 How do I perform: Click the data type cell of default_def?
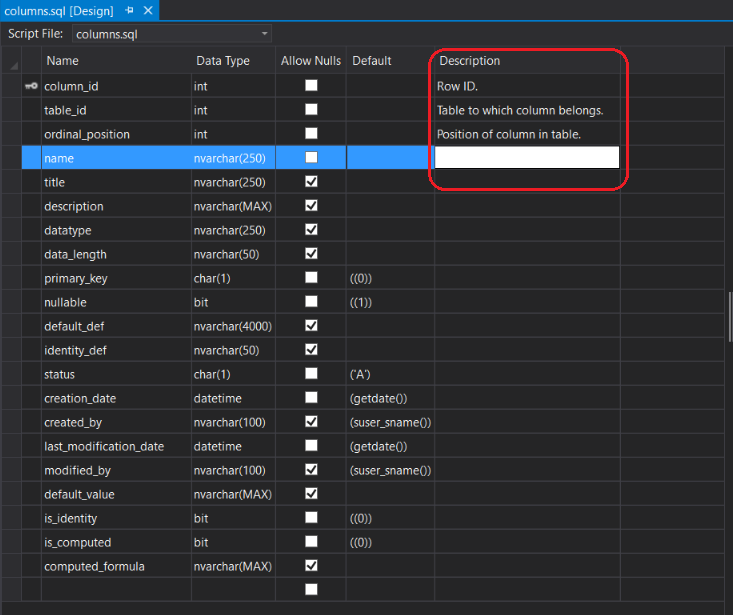(x=232, y=326)
